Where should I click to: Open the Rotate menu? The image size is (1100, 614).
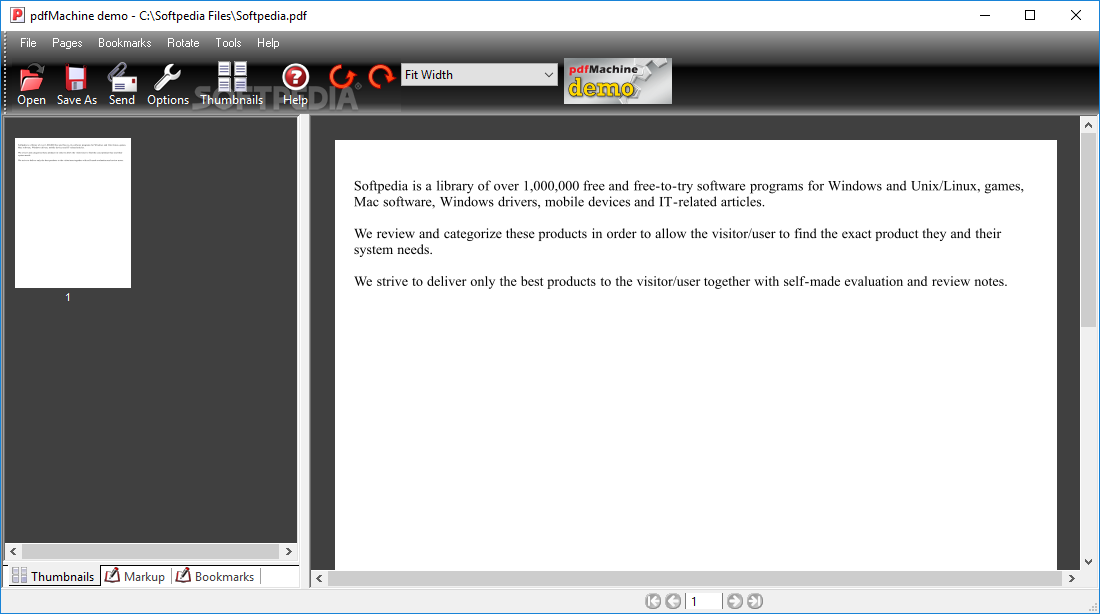(x=183, y=43)
